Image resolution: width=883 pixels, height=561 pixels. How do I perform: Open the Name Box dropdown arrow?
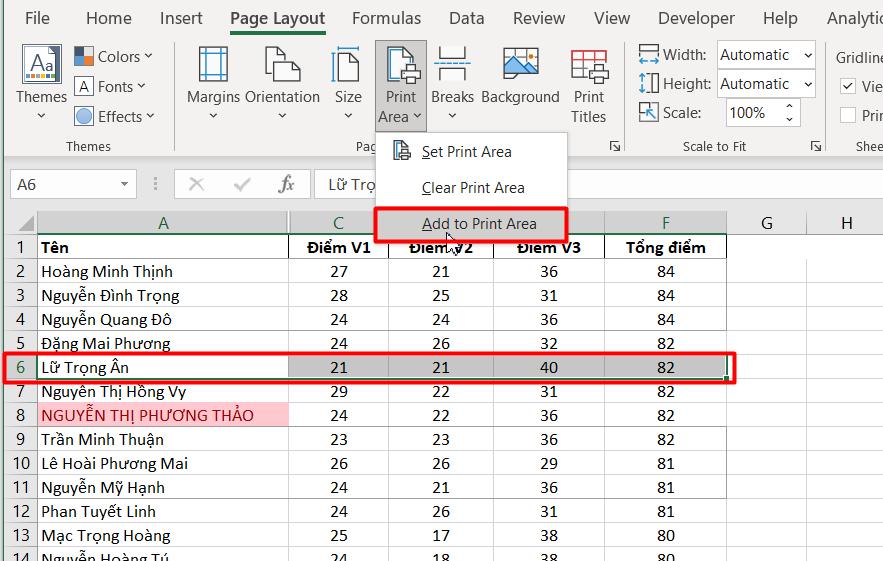click(x=125, y=184)
